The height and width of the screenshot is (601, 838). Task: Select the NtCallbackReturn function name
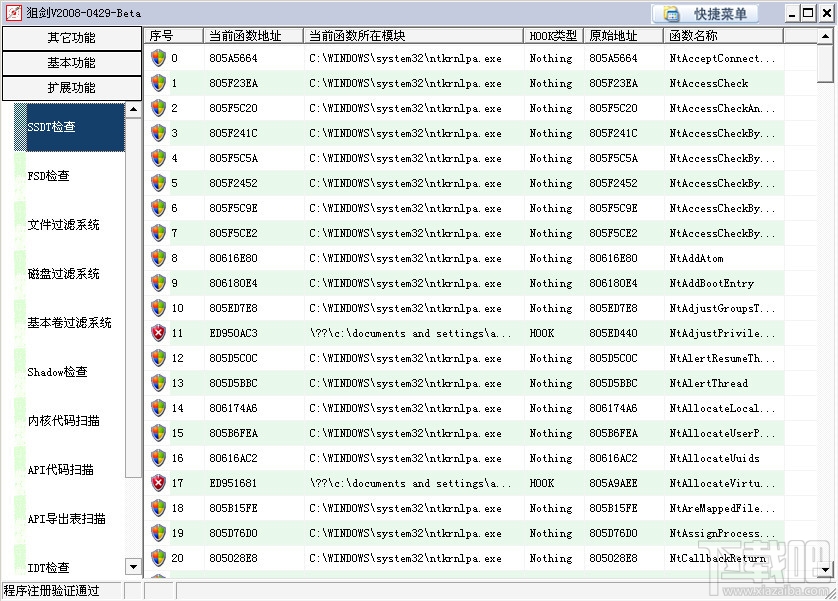point(717,558)
